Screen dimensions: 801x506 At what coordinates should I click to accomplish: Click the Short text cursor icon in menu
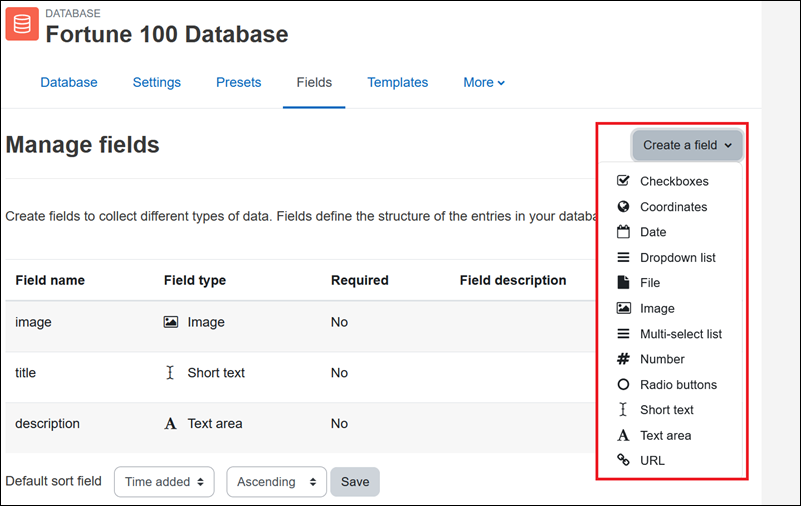(x=623, y=409)
